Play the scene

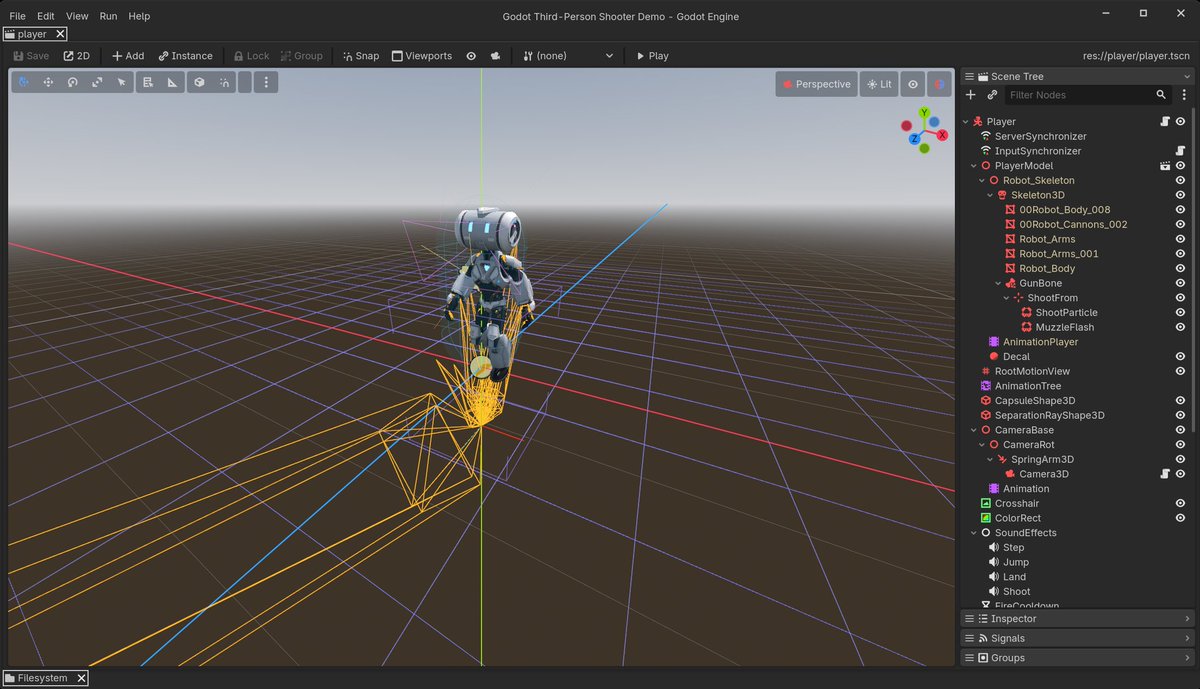(653, 56)
